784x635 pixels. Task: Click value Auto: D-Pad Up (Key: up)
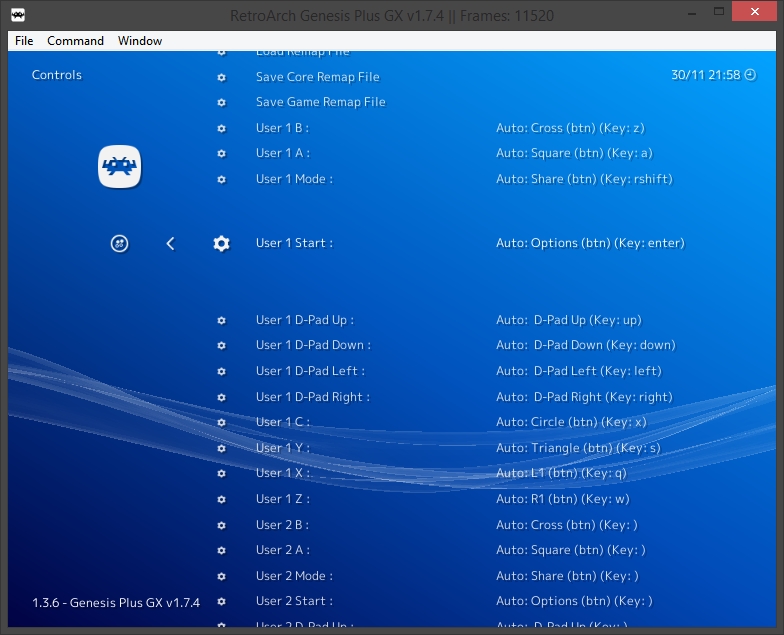[569, 320]
